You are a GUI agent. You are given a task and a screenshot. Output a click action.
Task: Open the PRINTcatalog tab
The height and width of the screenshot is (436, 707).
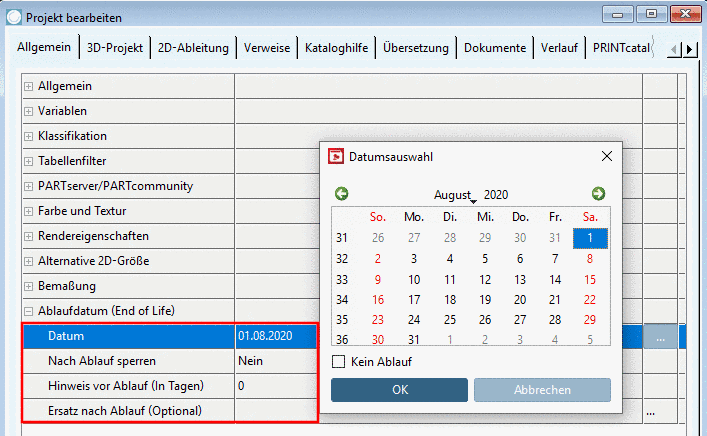[x=621, y=48]
